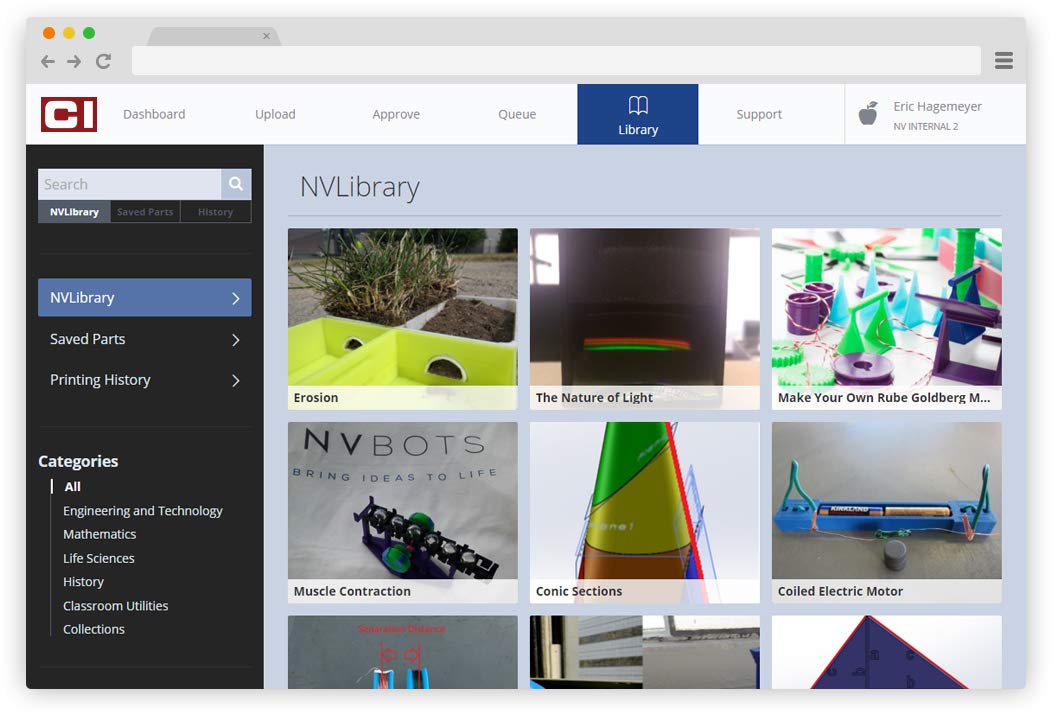Click the Eric Hagemeyer user name

click(937, 106)
